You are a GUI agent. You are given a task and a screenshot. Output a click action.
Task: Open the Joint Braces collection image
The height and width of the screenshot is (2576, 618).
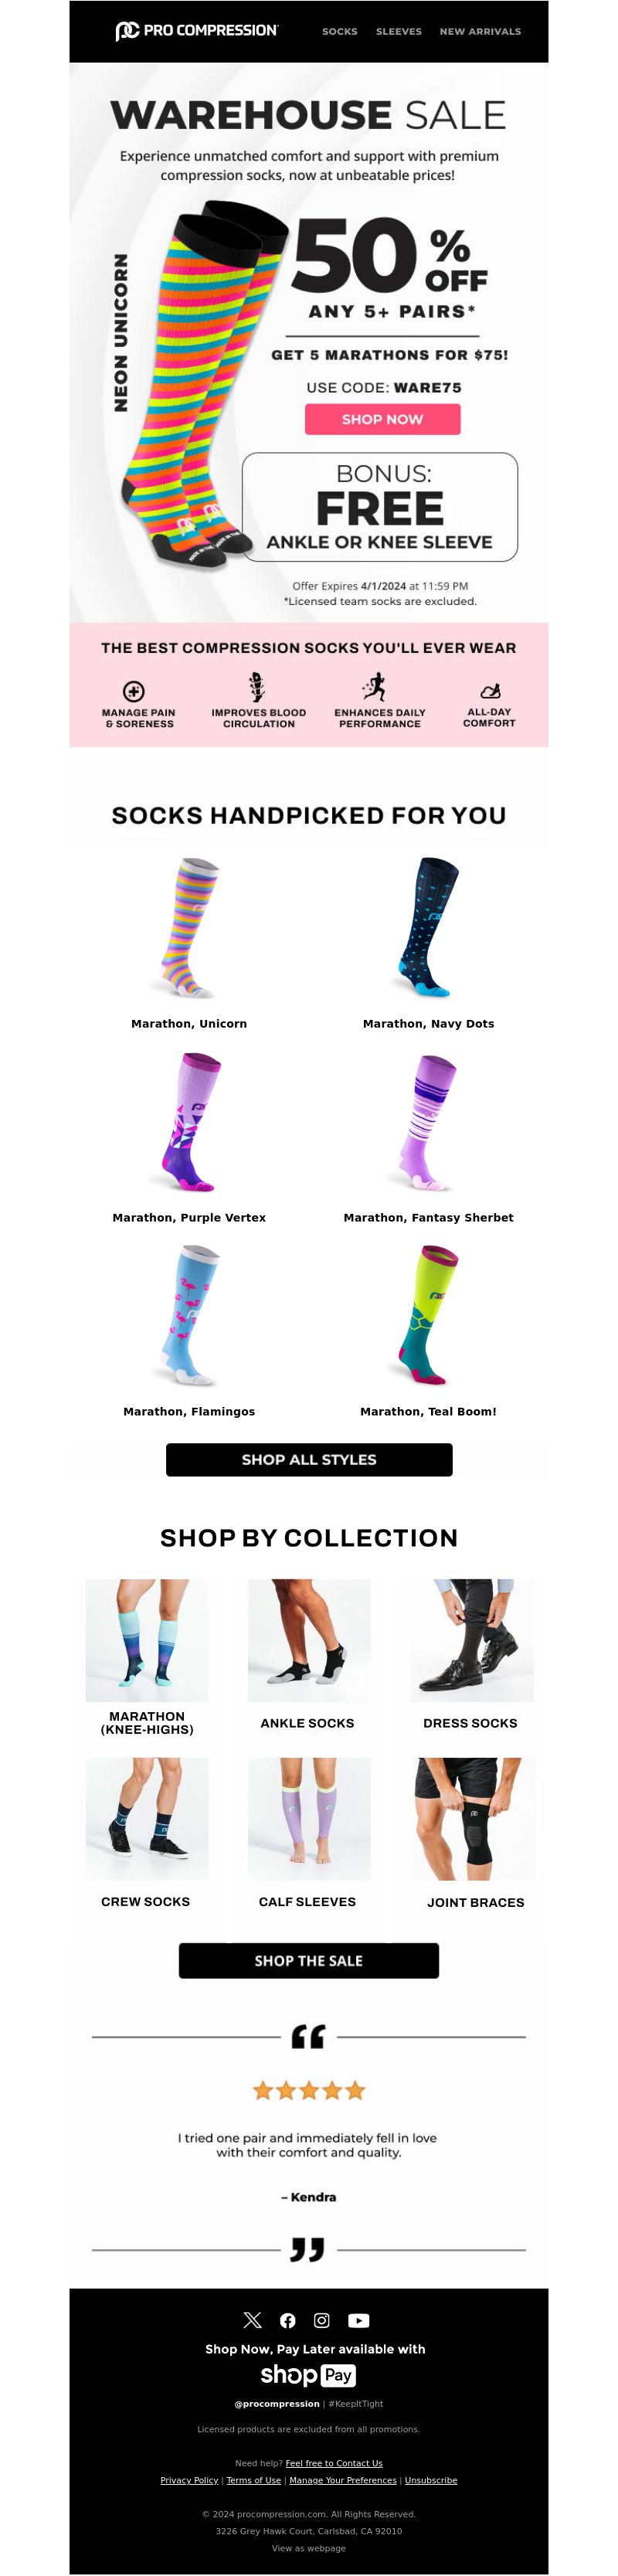click(474, 1820)
